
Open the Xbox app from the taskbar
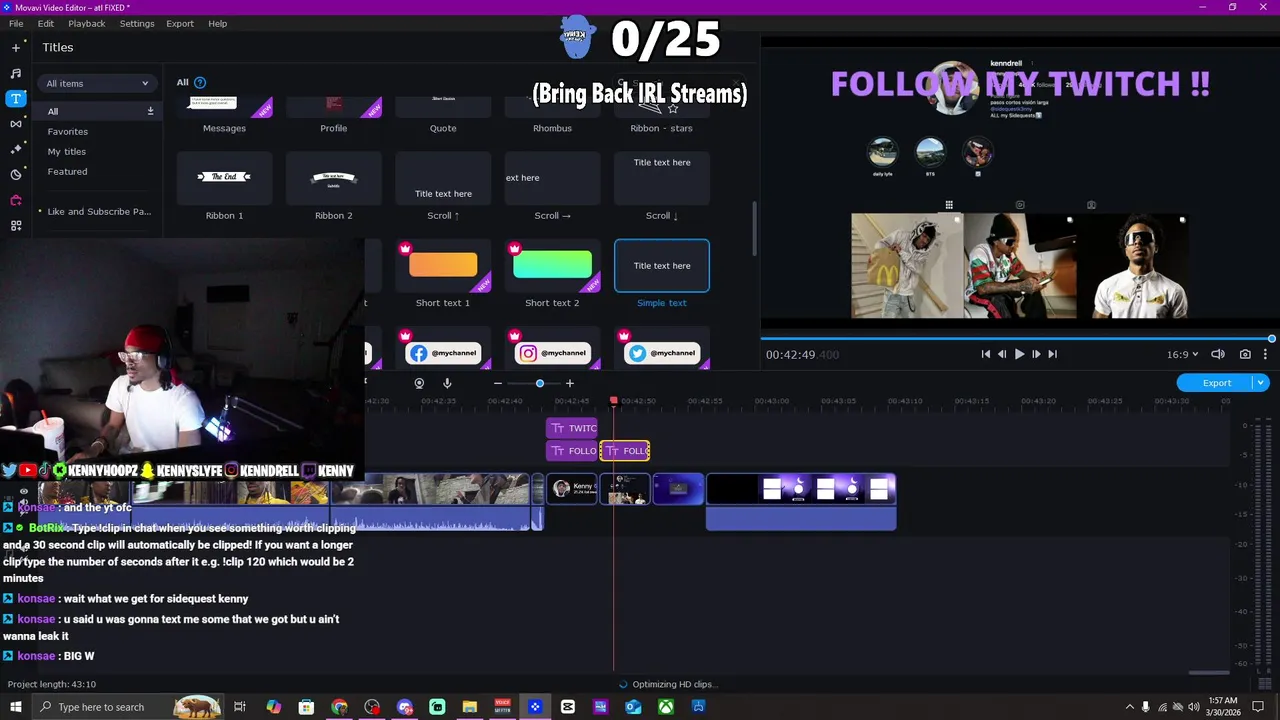pyautogui.click(x=665, y=707)
